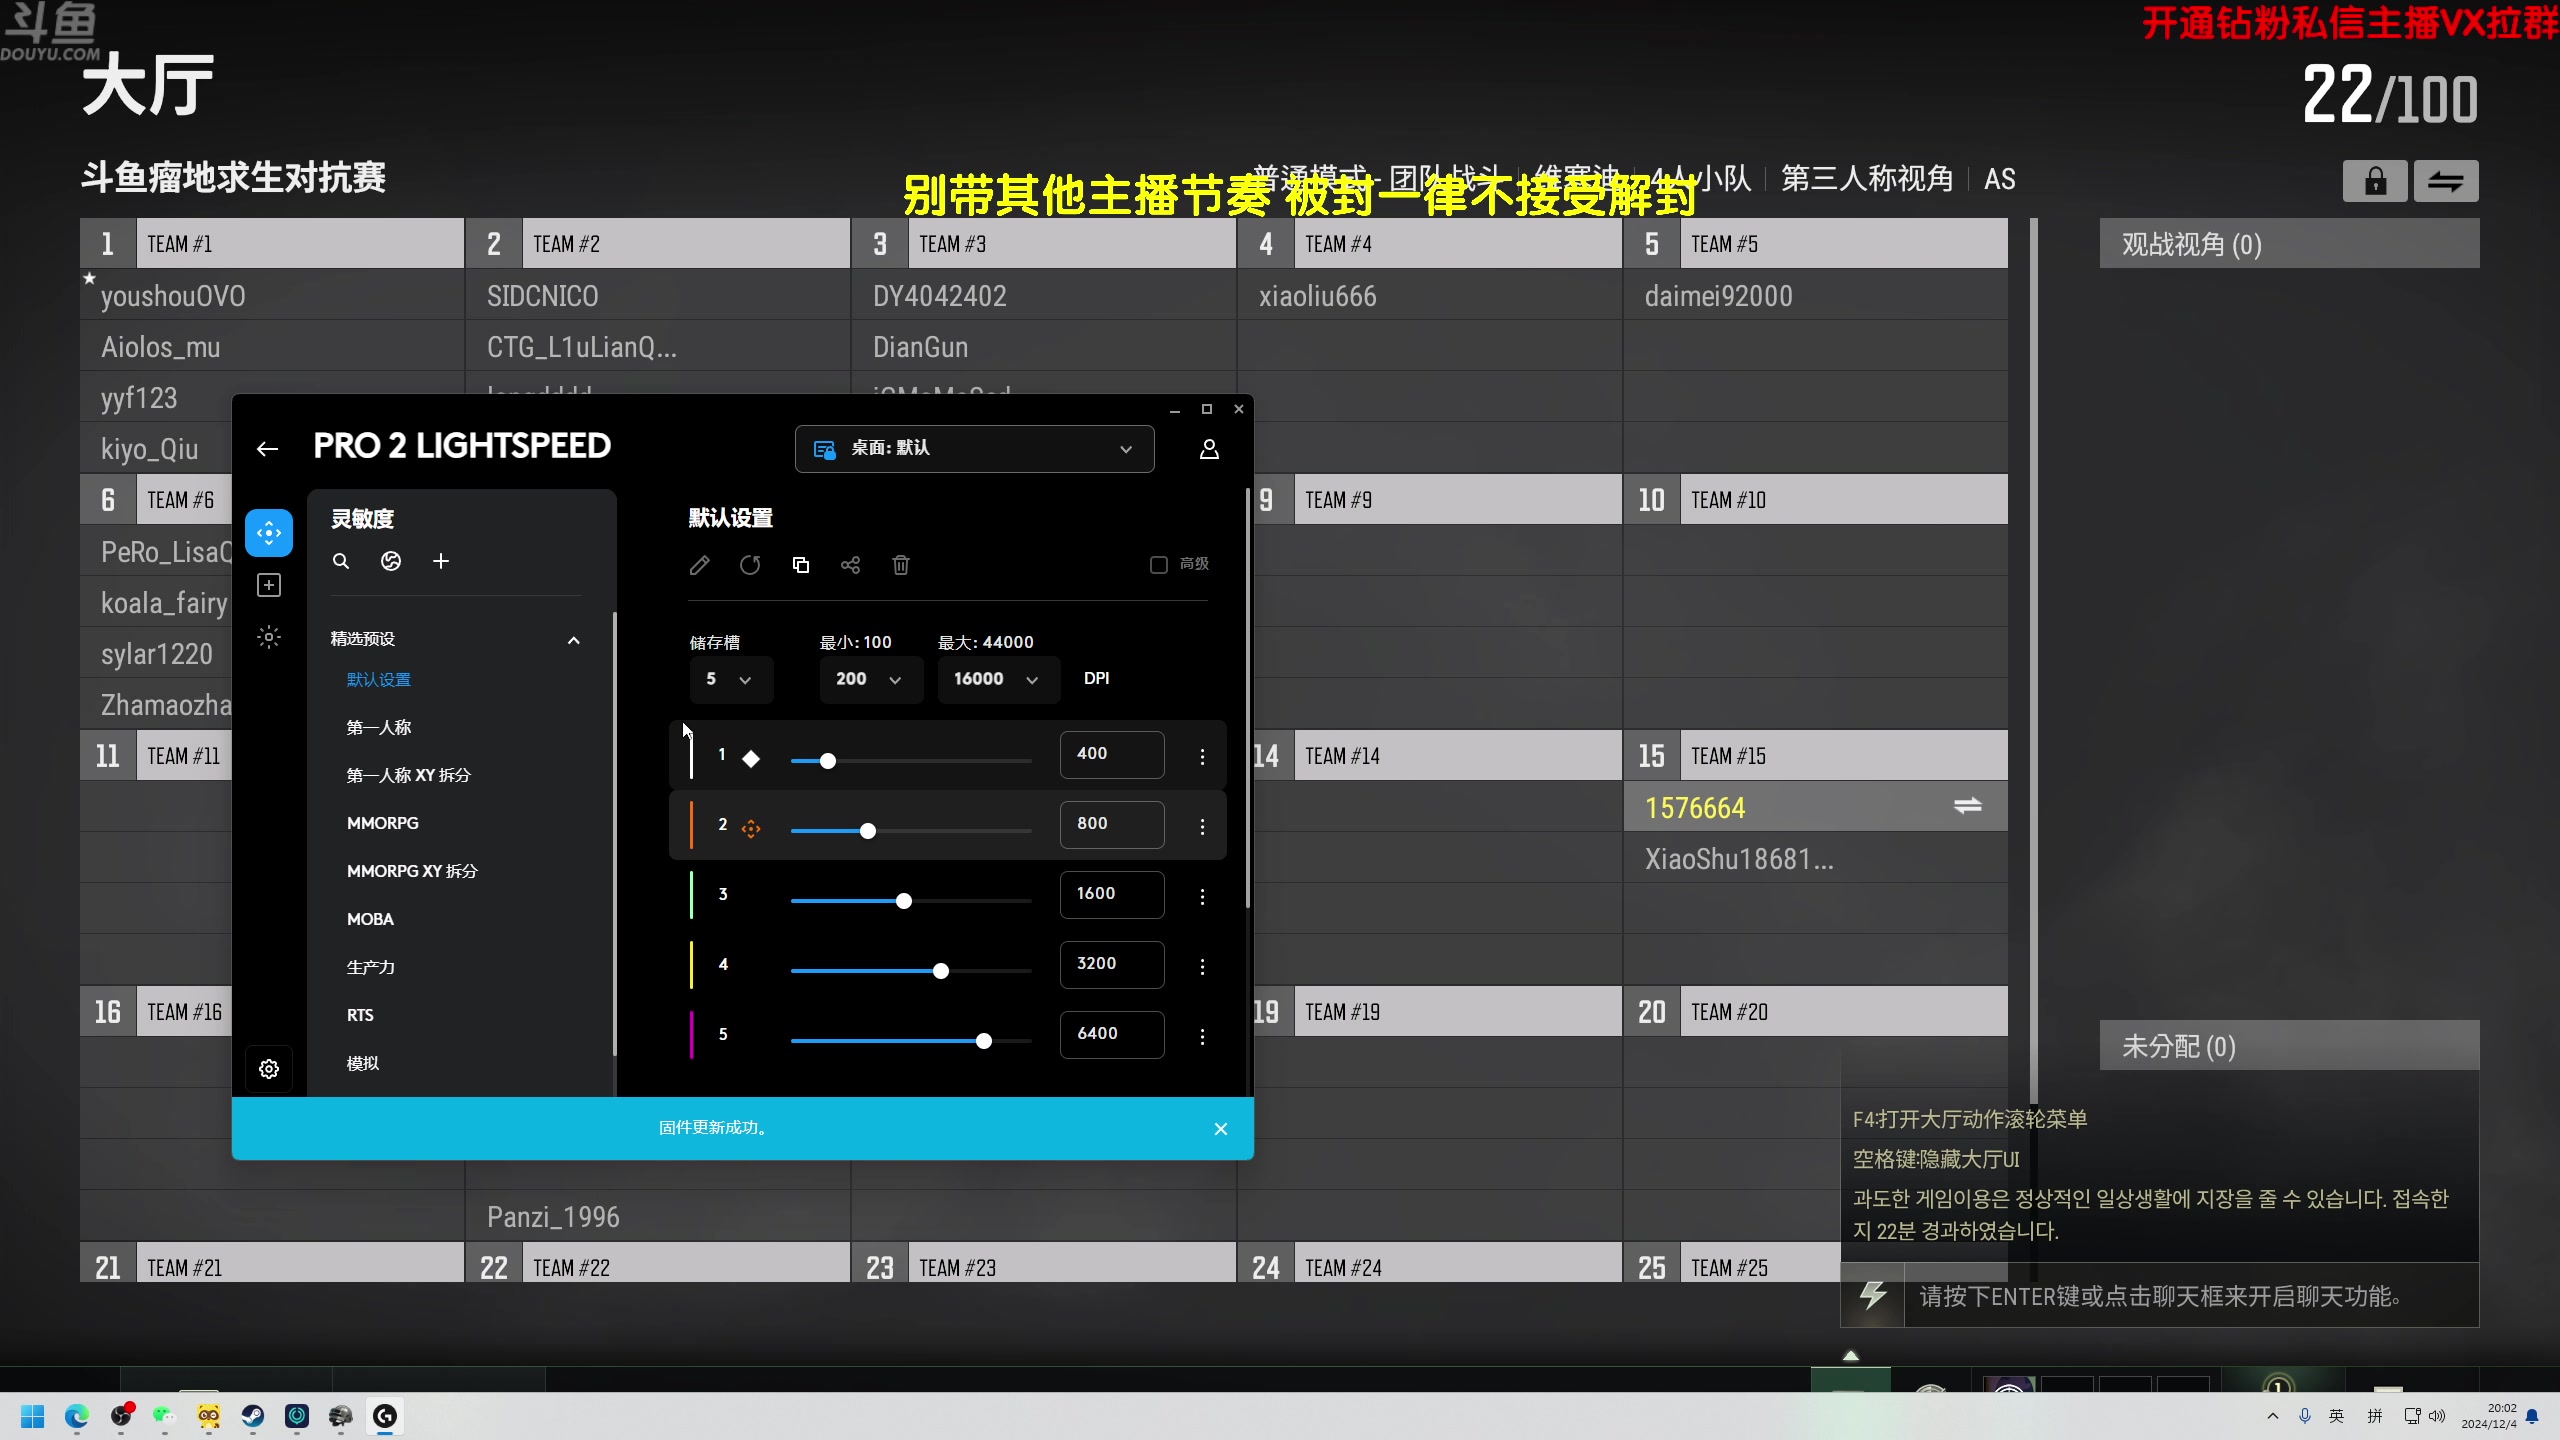Click the swap icon beside 1576664
This screenshot has height=1440, width=2560.
1967,806
